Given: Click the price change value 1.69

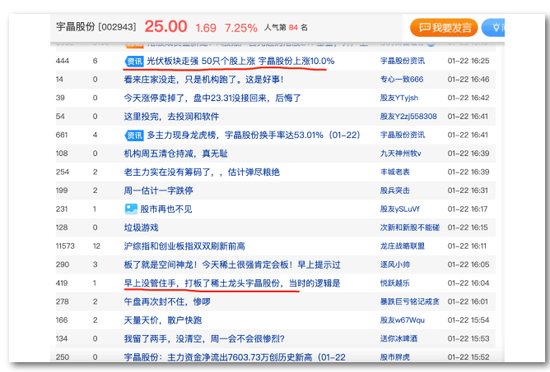Looking at the screenshot, I should tap(206, 28).
